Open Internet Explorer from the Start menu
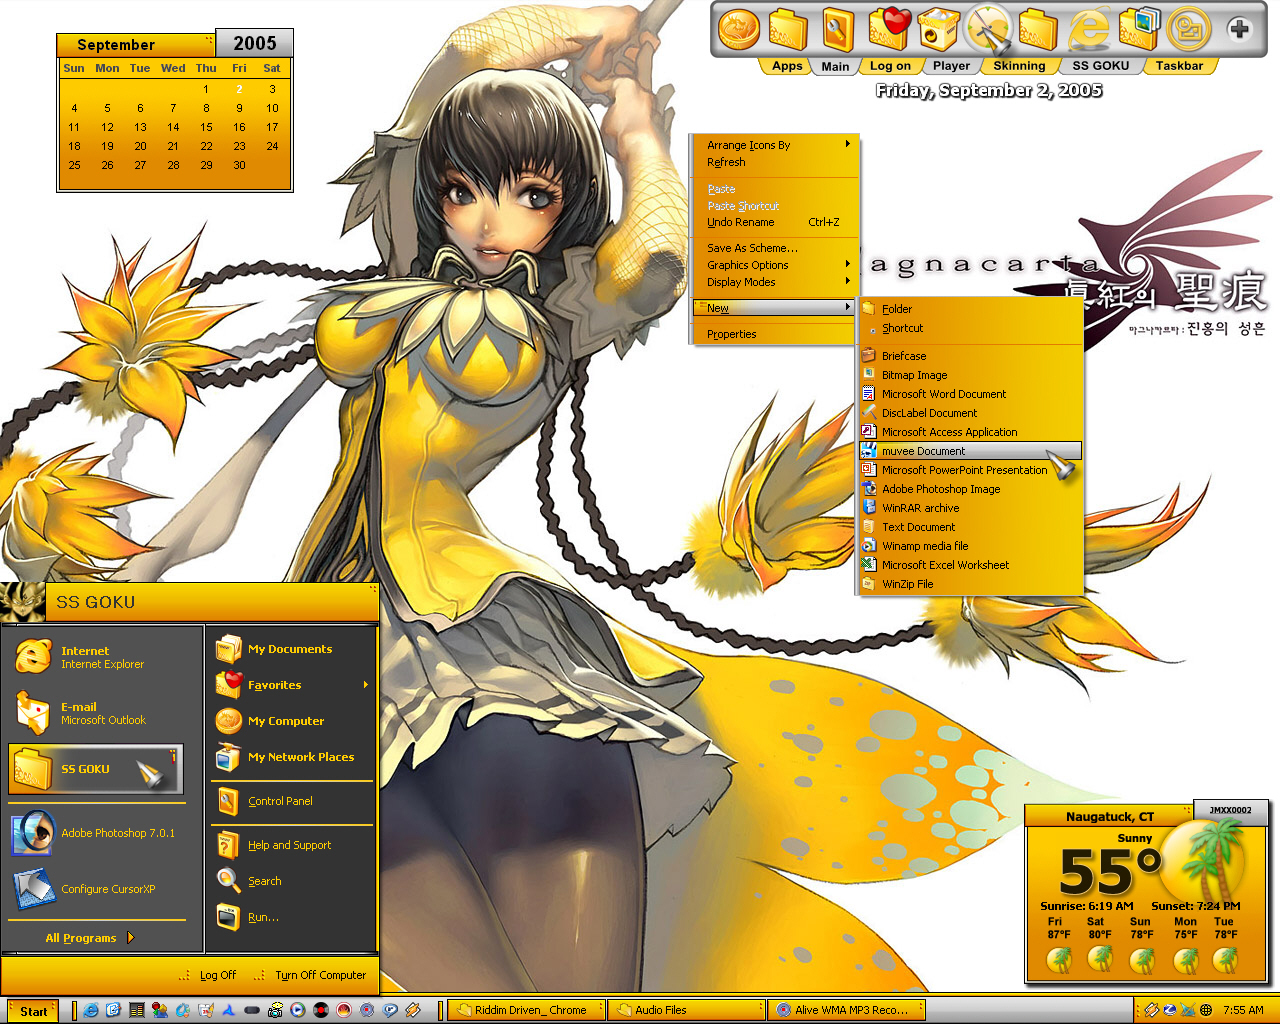 [97, 657]
